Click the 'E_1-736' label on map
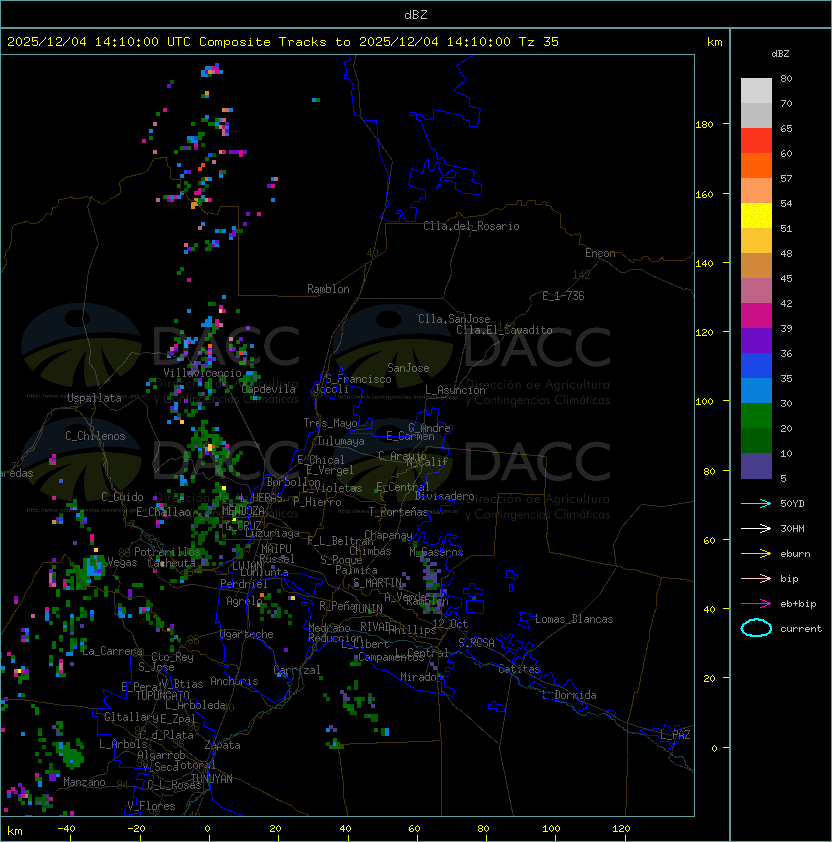Image resolution: width=832 pixels, height=842 pixels. click(x=563, y=296)
